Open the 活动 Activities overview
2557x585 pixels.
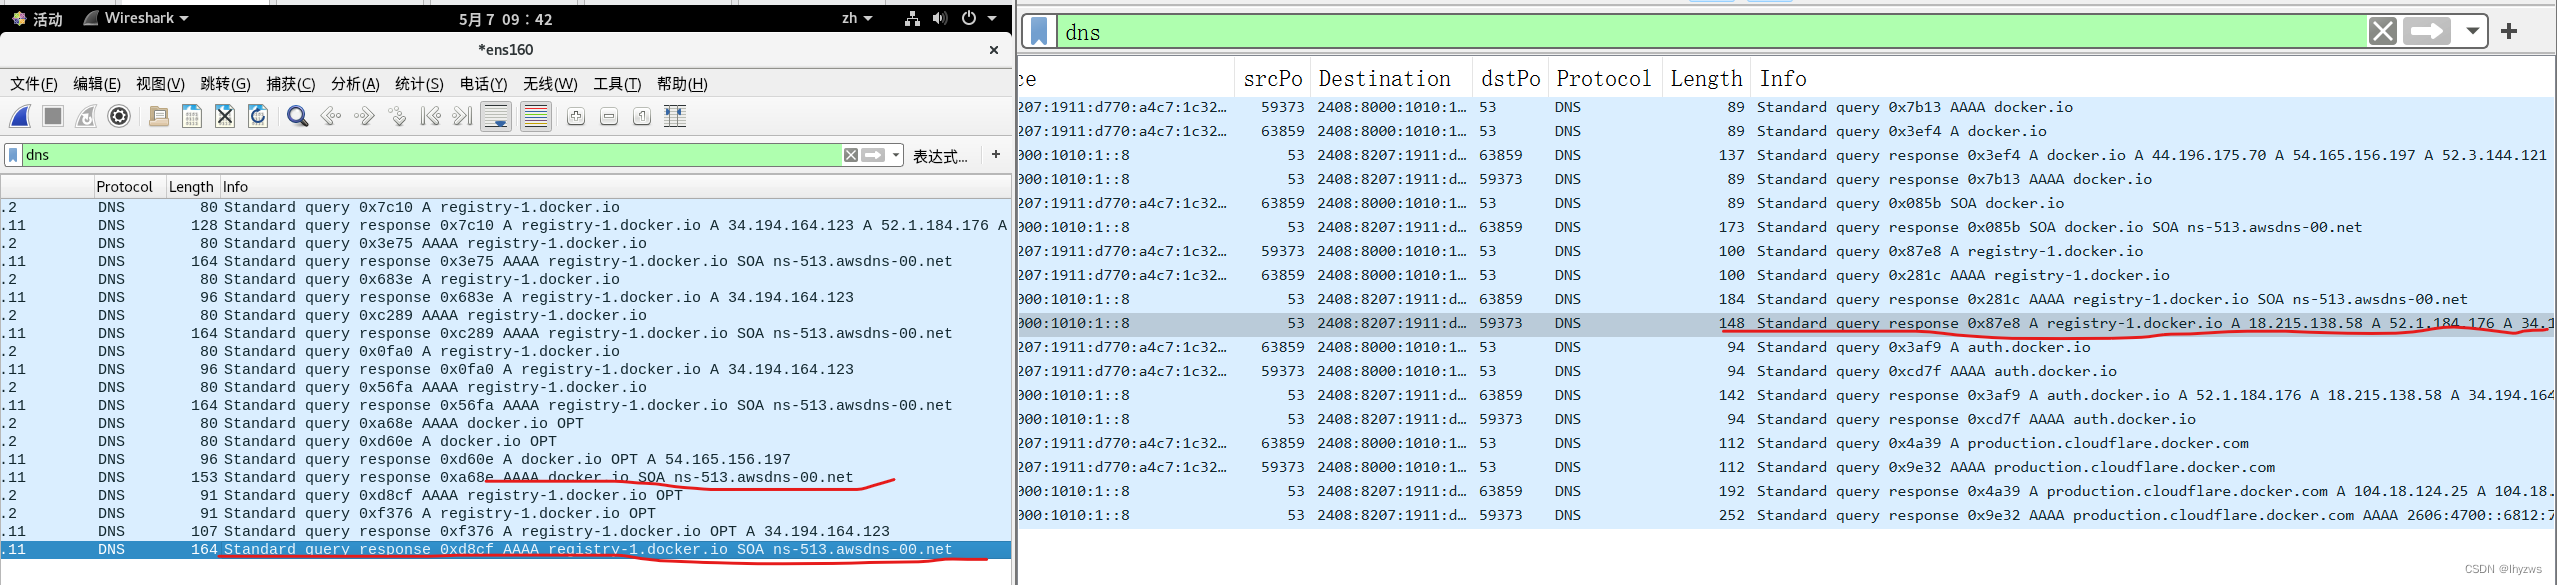click(x=38, y=19)
